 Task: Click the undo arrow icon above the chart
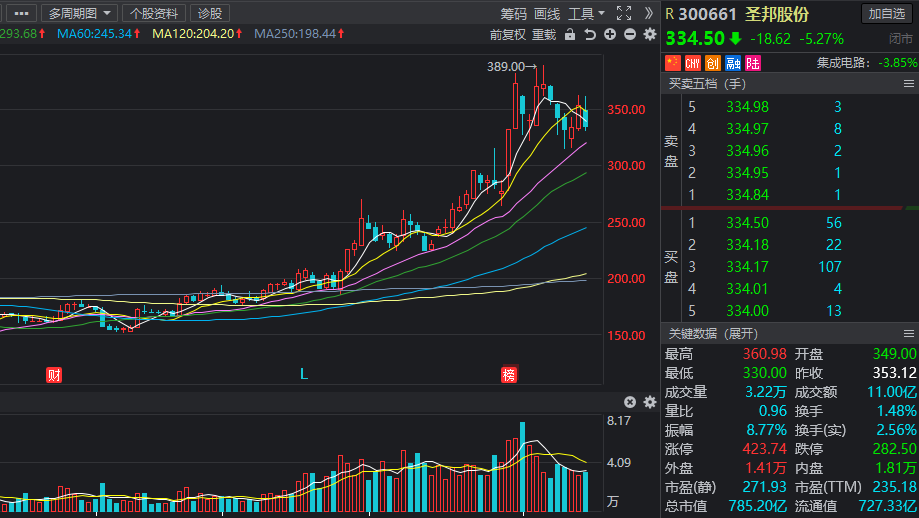click(x=590, y=35)
